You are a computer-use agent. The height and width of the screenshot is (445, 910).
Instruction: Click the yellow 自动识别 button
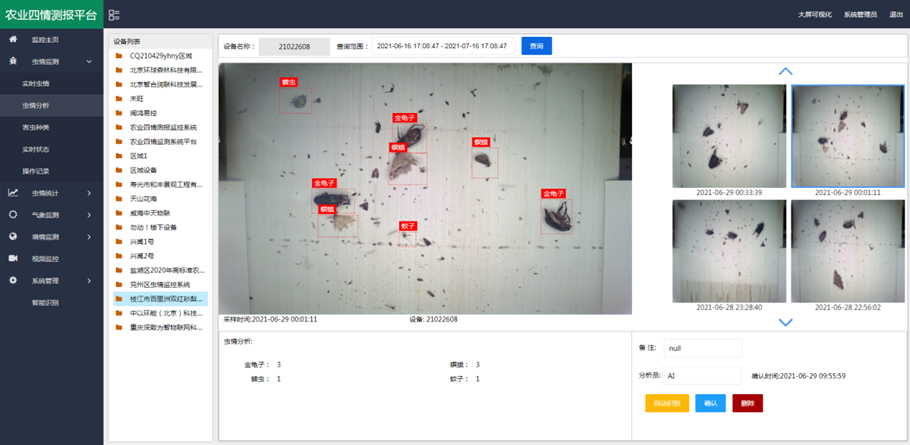(667, 403)
